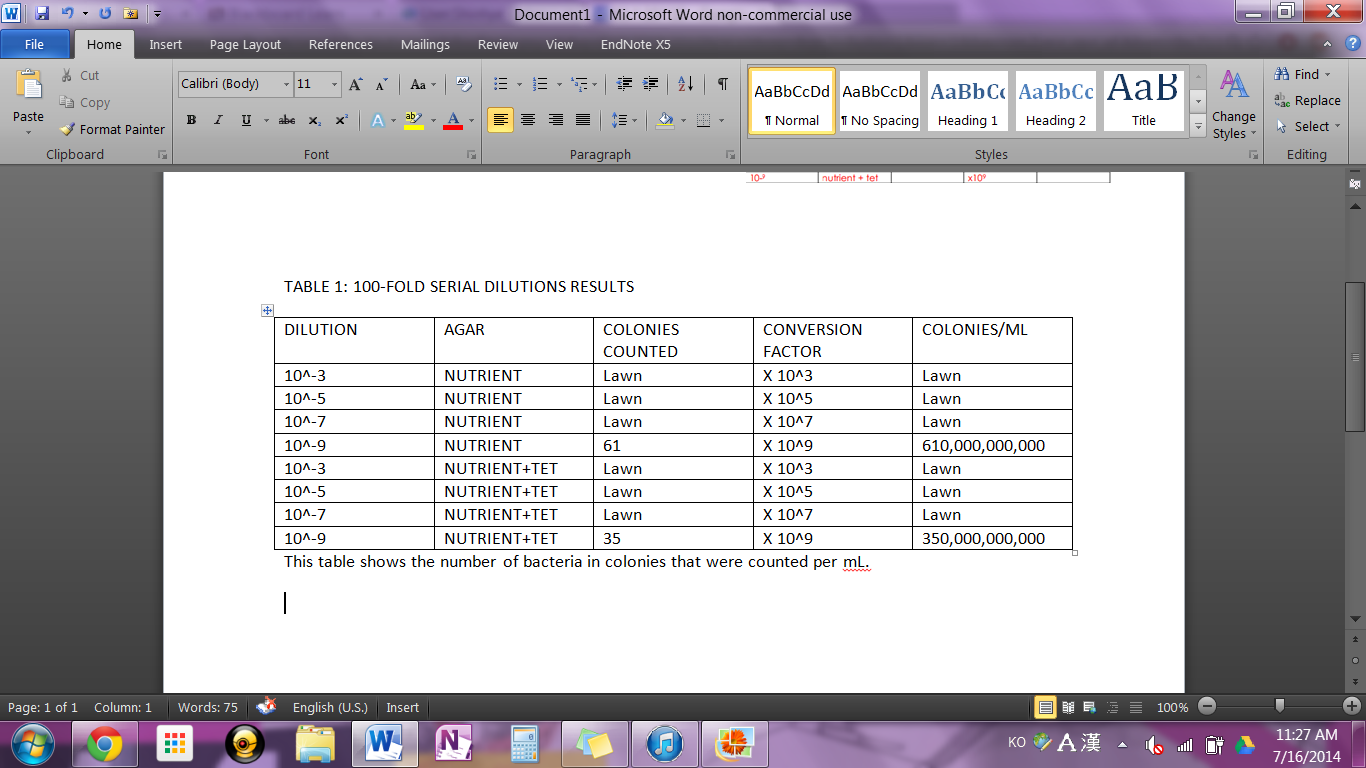
Task: Click the table move handle
Action: coord(267,311)
